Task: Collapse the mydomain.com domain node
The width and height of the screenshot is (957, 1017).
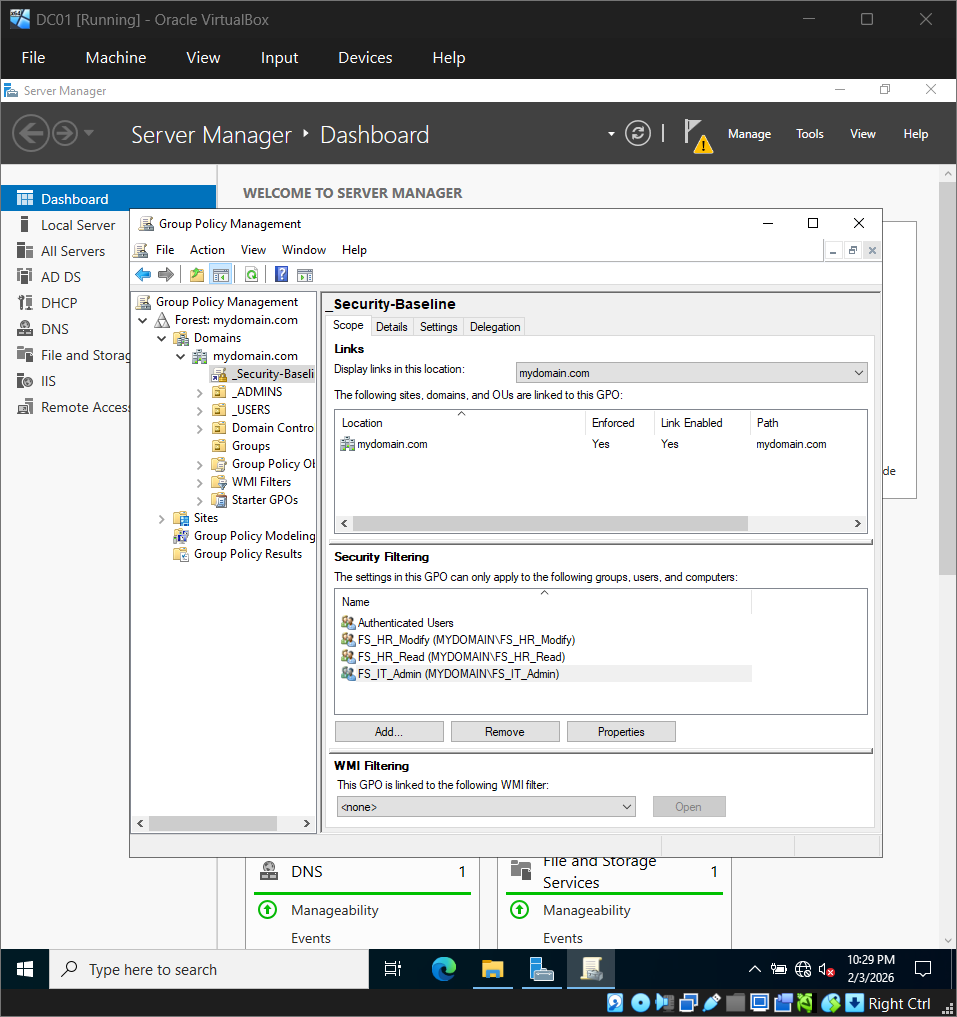Action: (180, 356)
